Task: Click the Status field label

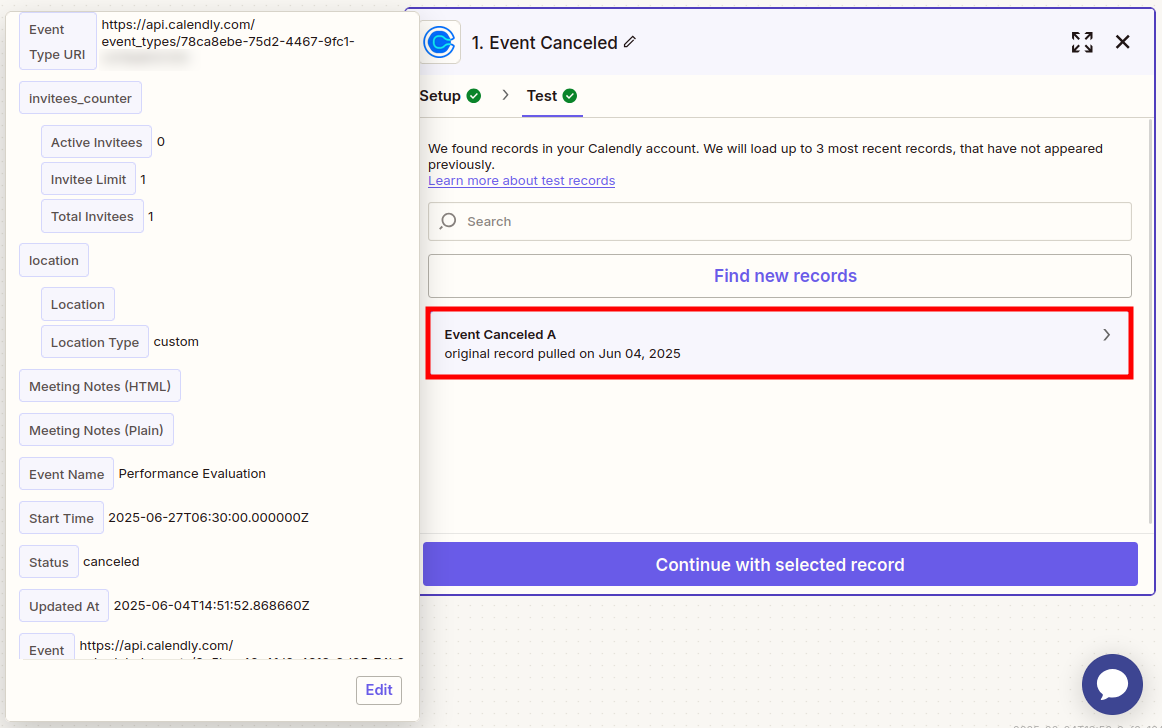Action: [x=48, y=562]
